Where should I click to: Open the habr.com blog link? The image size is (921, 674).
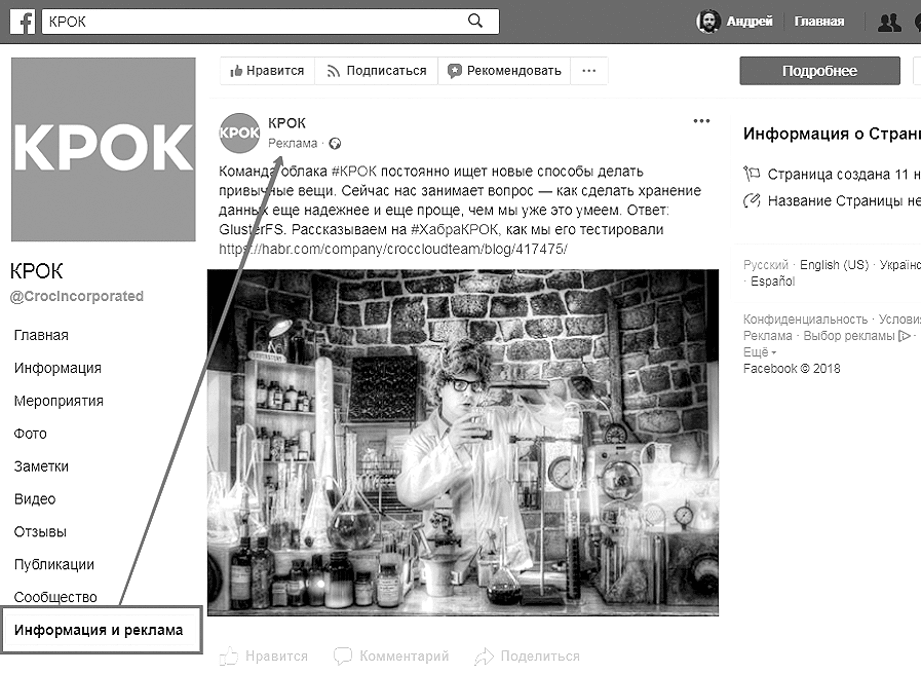(x=393, y=249)
